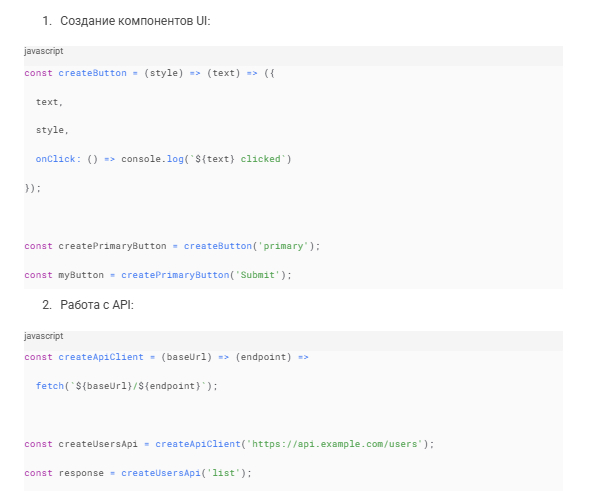
Task: Click the heading 'Работа с API'
Action: pyautogui.click(x=97, y=305)
